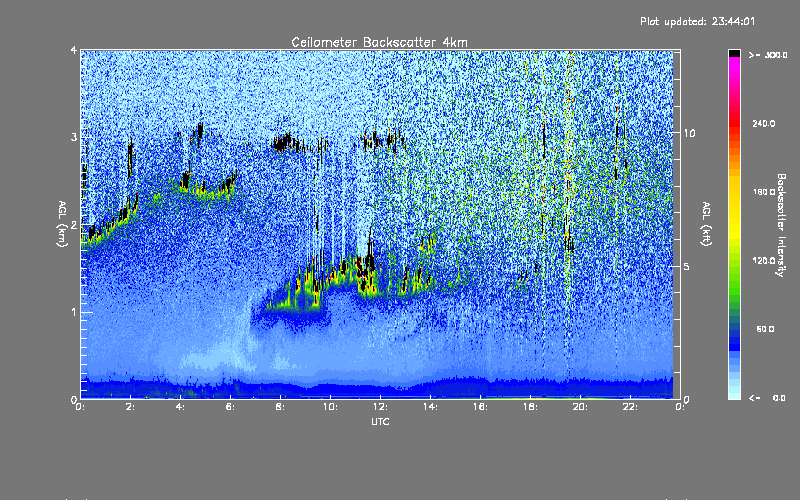The image size is (800, 500).
Task: Click the '>= 300.0' colorbar maximum label
Action: tap(768, 55)
